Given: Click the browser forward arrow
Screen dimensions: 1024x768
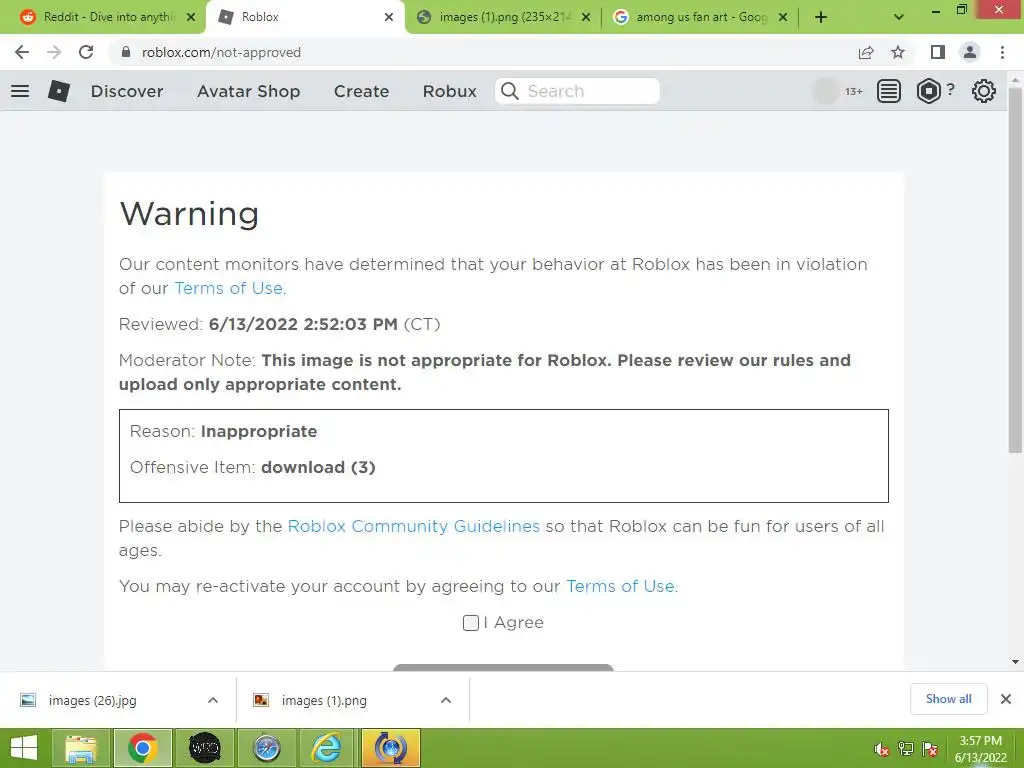Looking at the screenshot, I should click(x=54, y=52).
